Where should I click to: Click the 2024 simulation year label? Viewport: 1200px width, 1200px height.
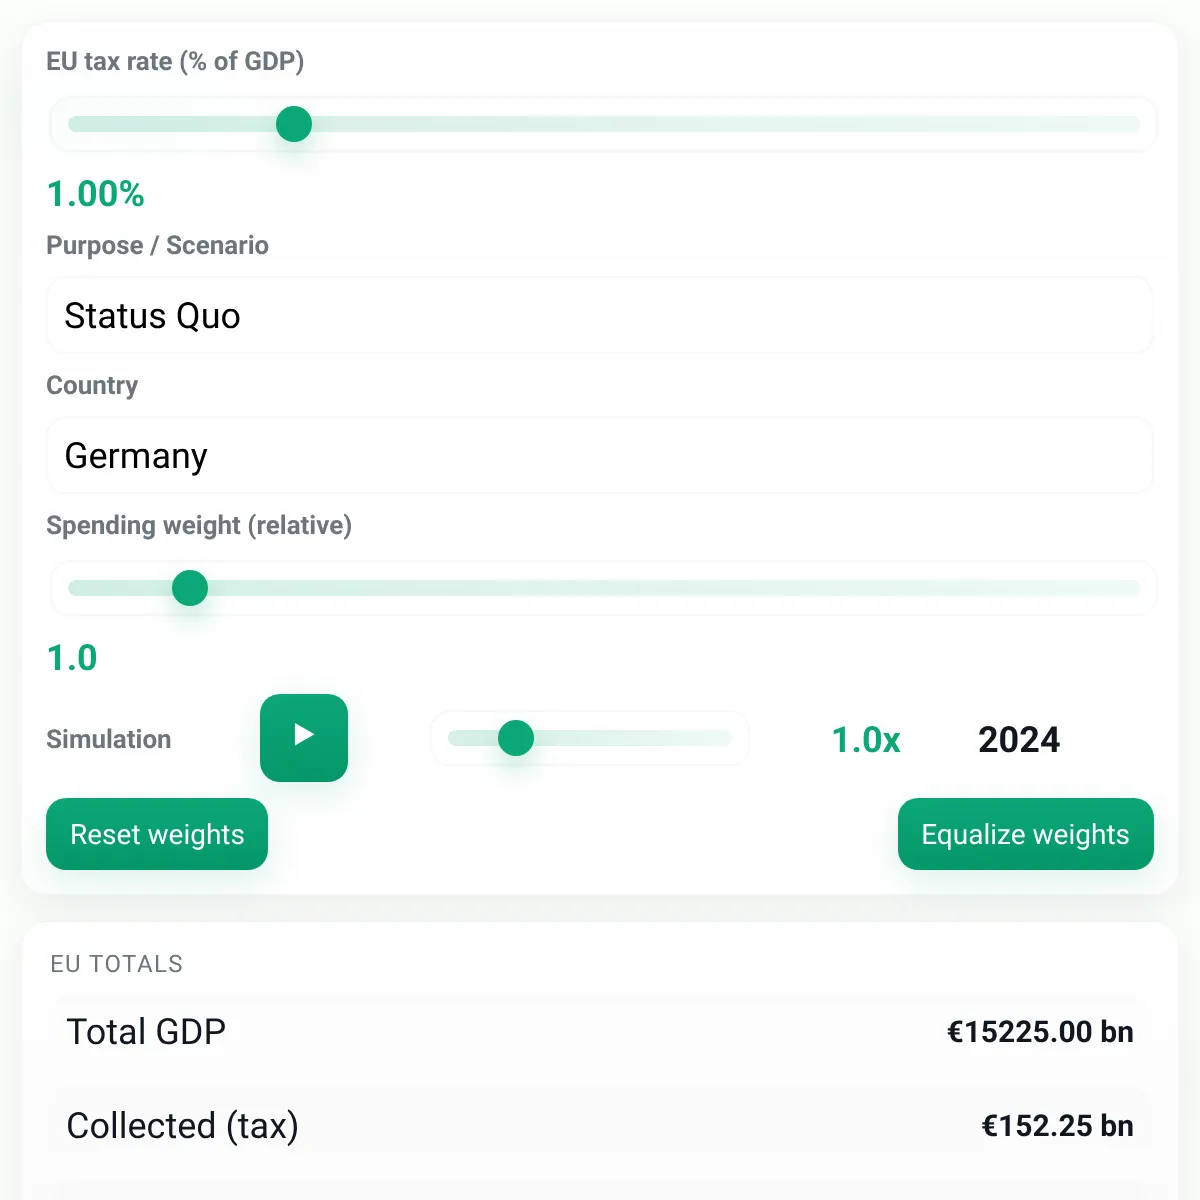[x=1019, y=740]
